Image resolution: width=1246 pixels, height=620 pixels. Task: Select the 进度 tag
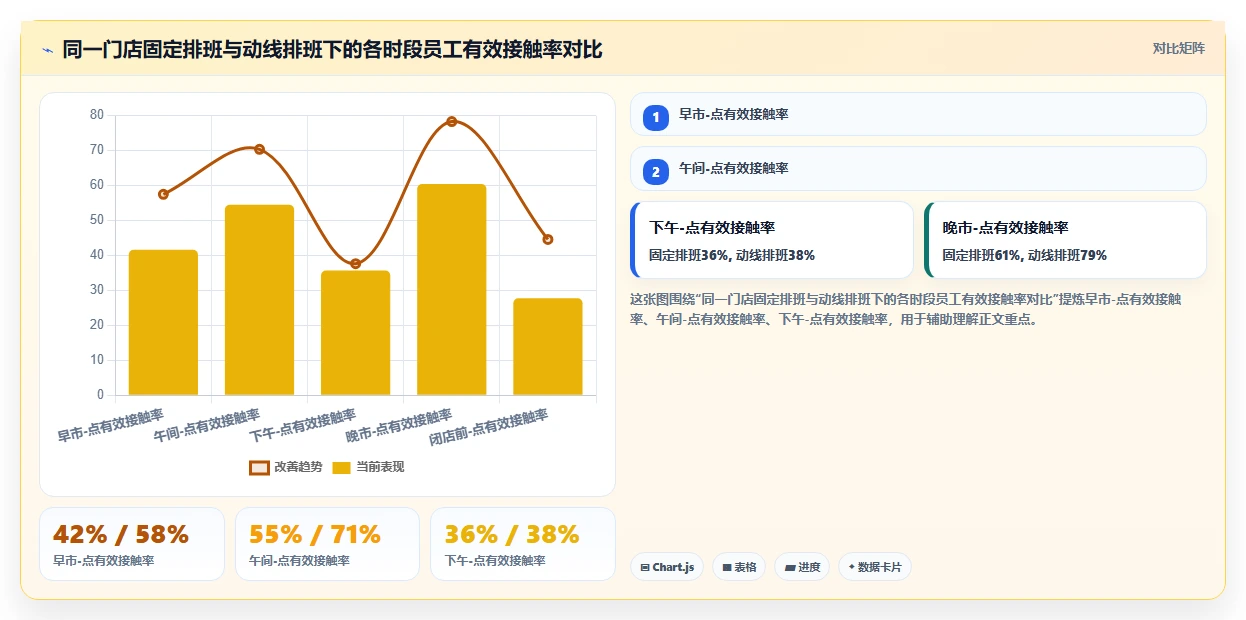(x=802, y=567)
